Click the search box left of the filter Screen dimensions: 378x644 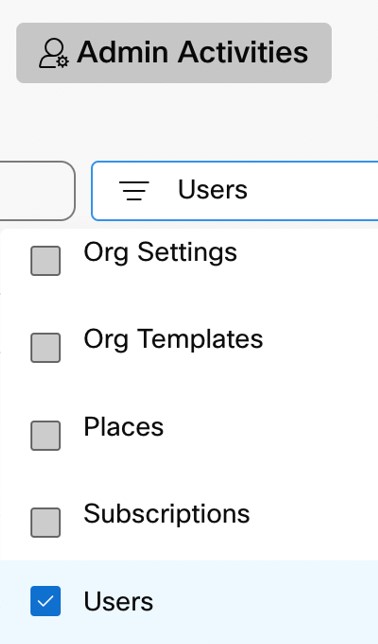[x=37, y=191]
